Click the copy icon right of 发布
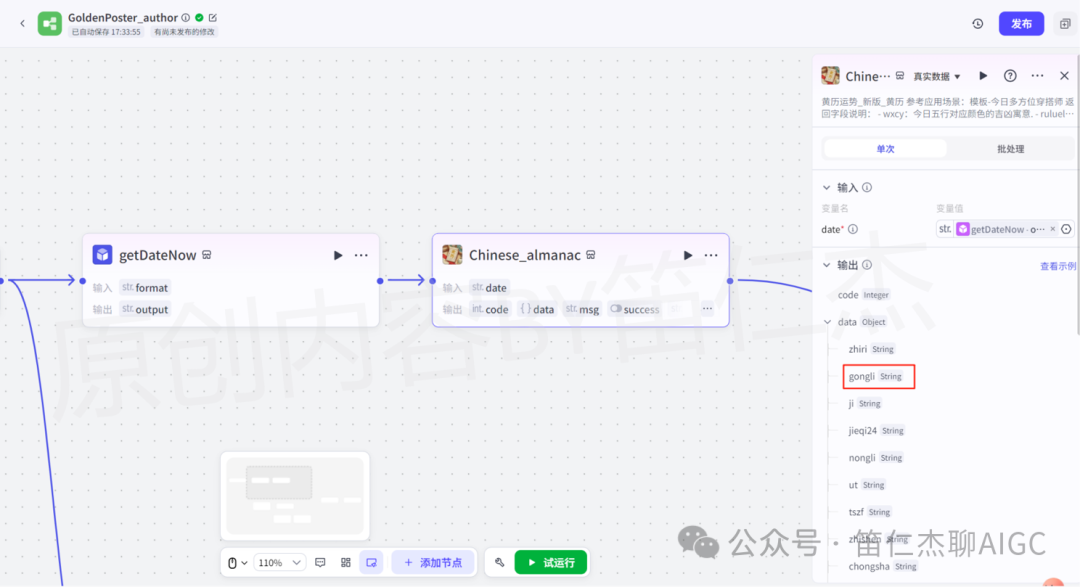The image size is (1080, 587). tap(1065, 23)
